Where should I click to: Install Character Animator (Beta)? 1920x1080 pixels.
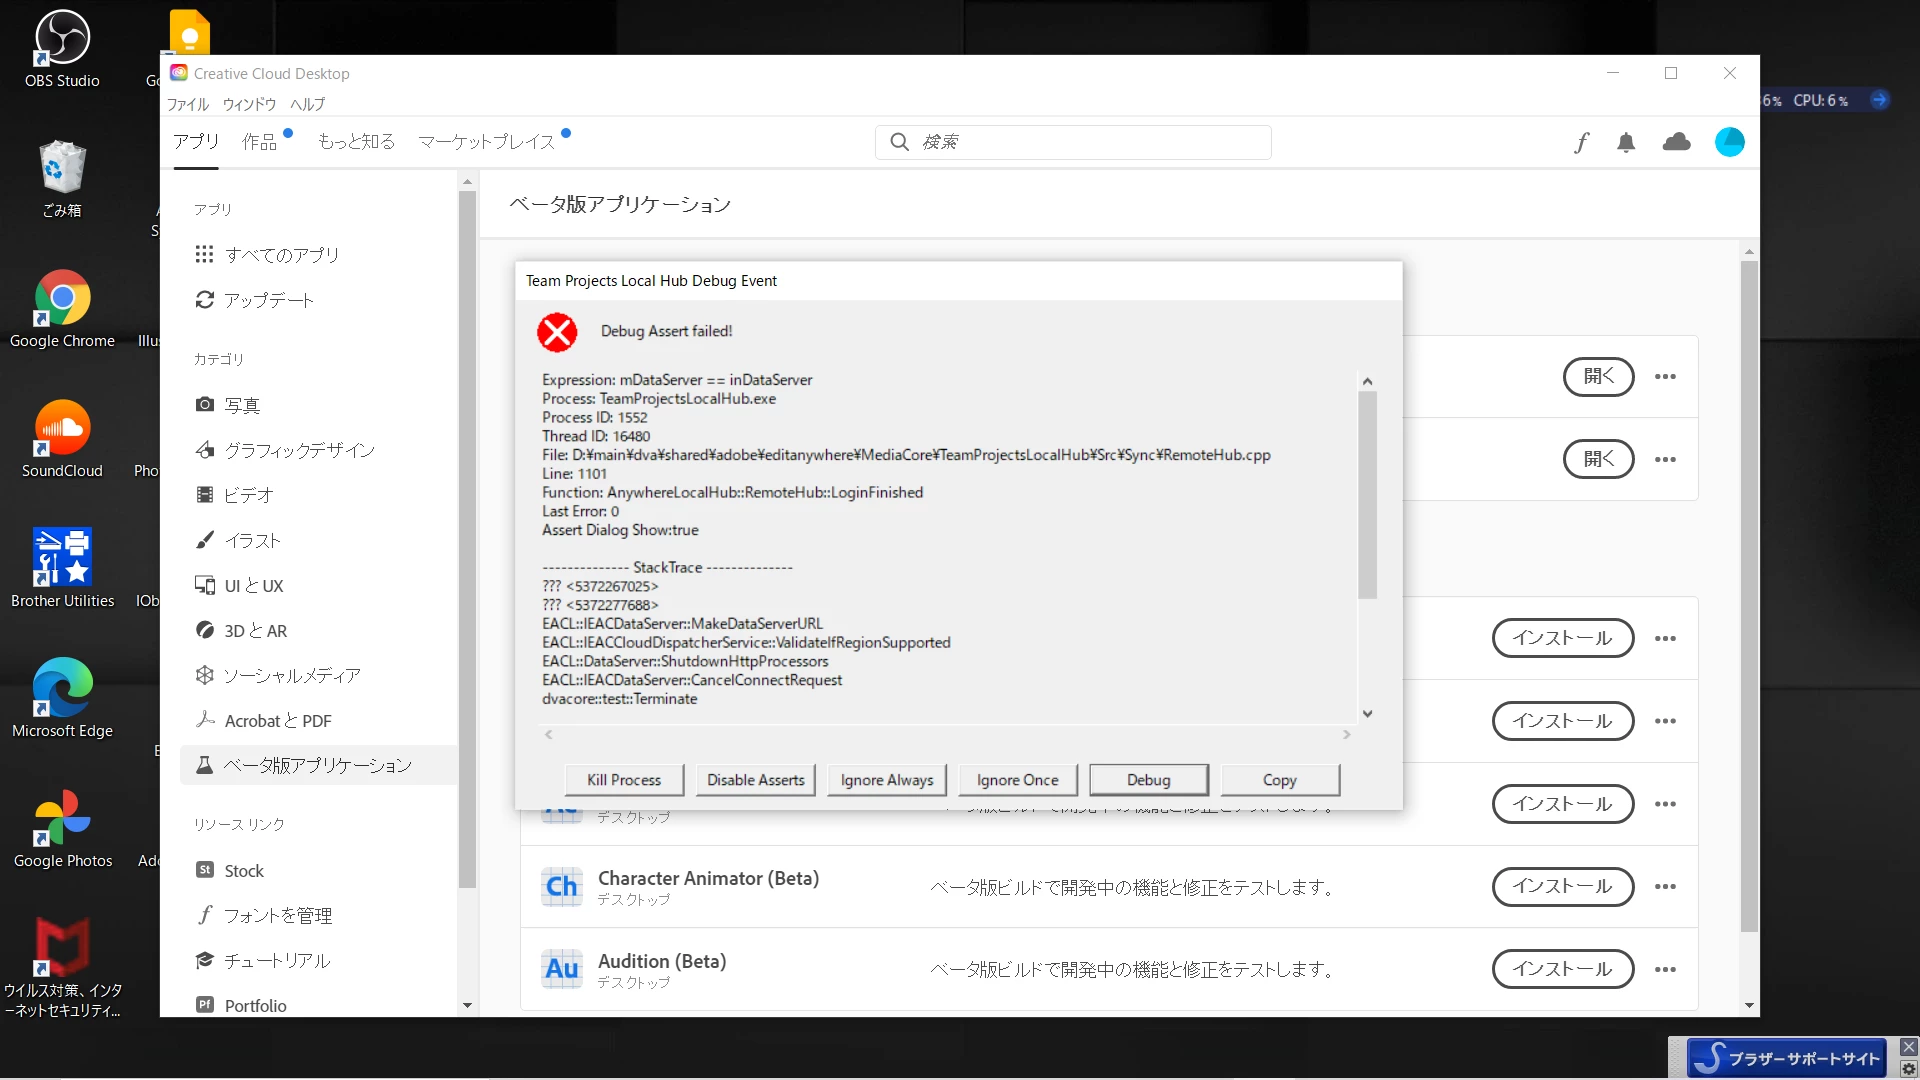(x=1563, y=887)
